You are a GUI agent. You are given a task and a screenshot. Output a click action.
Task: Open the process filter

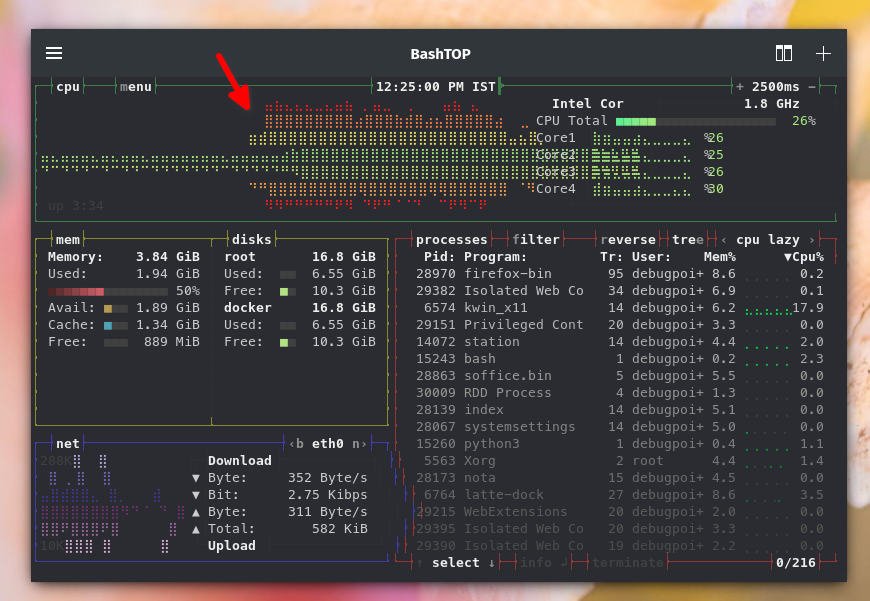pos(537,239)
